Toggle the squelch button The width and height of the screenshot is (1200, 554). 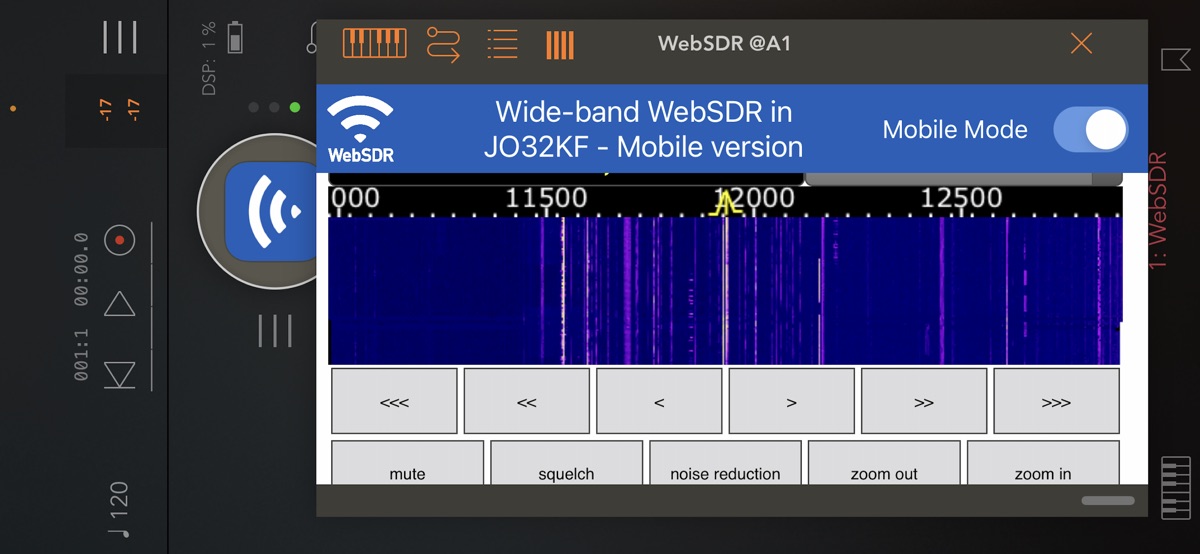point(566,466)
